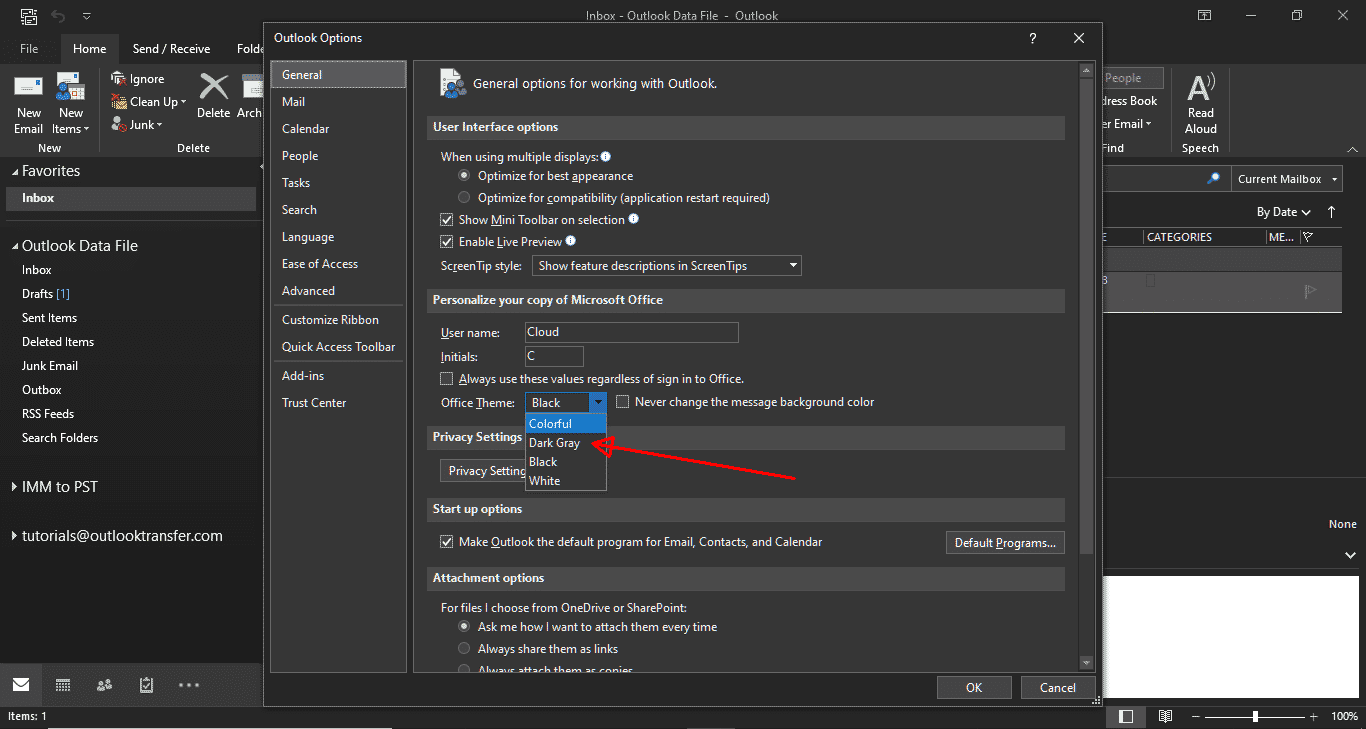This screenshot has width=1366, height=729.
Task: Open Mail view envelope icon in navigation bar
Action: [21, 685]
